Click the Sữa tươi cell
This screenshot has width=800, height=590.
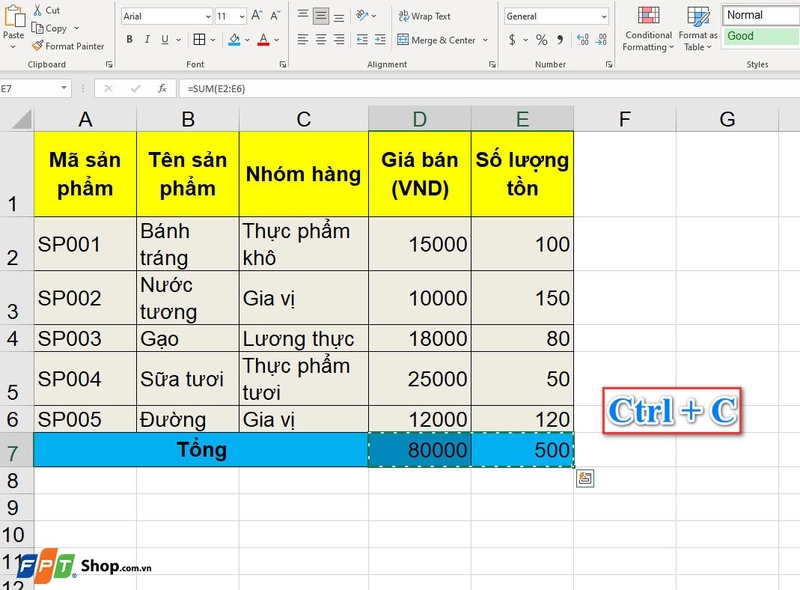point(188,379)
